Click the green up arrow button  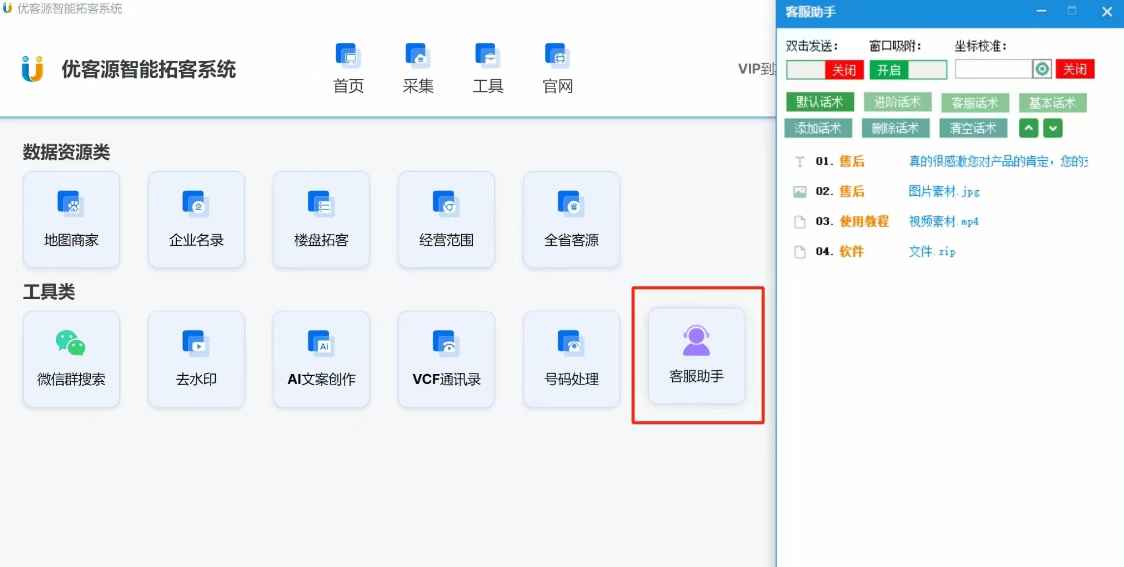(1028, 128)
